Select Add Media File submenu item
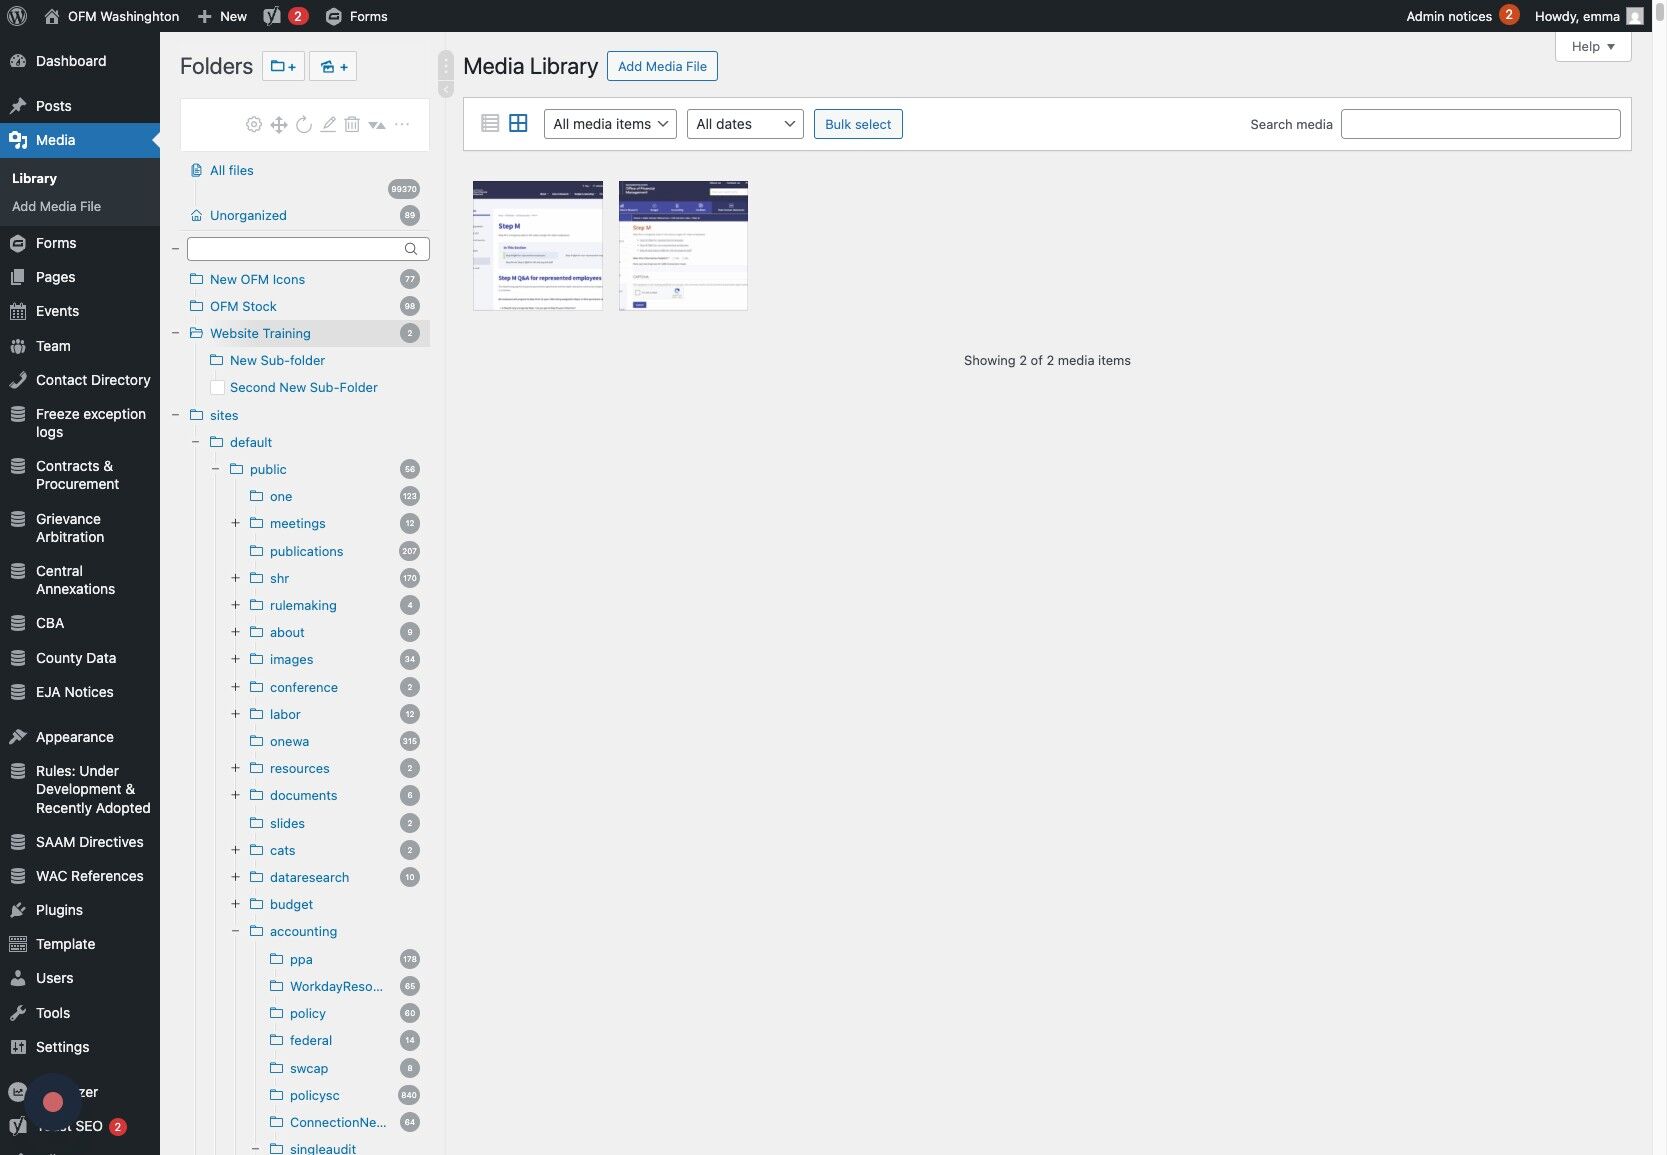Screen dimensions: 1667x1155 [x=56, y=206]
